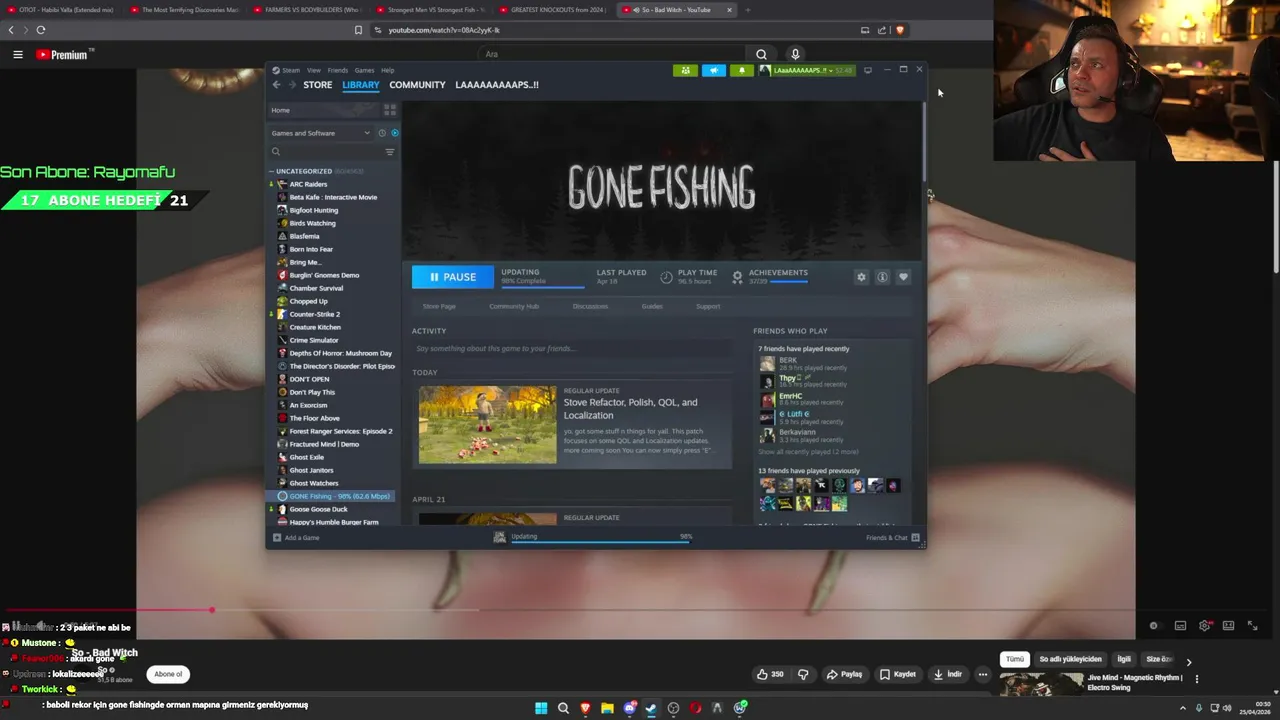Screen dimensions: 1280x720
Task: Click the activity post text box
Action: (x=573, y=348)
